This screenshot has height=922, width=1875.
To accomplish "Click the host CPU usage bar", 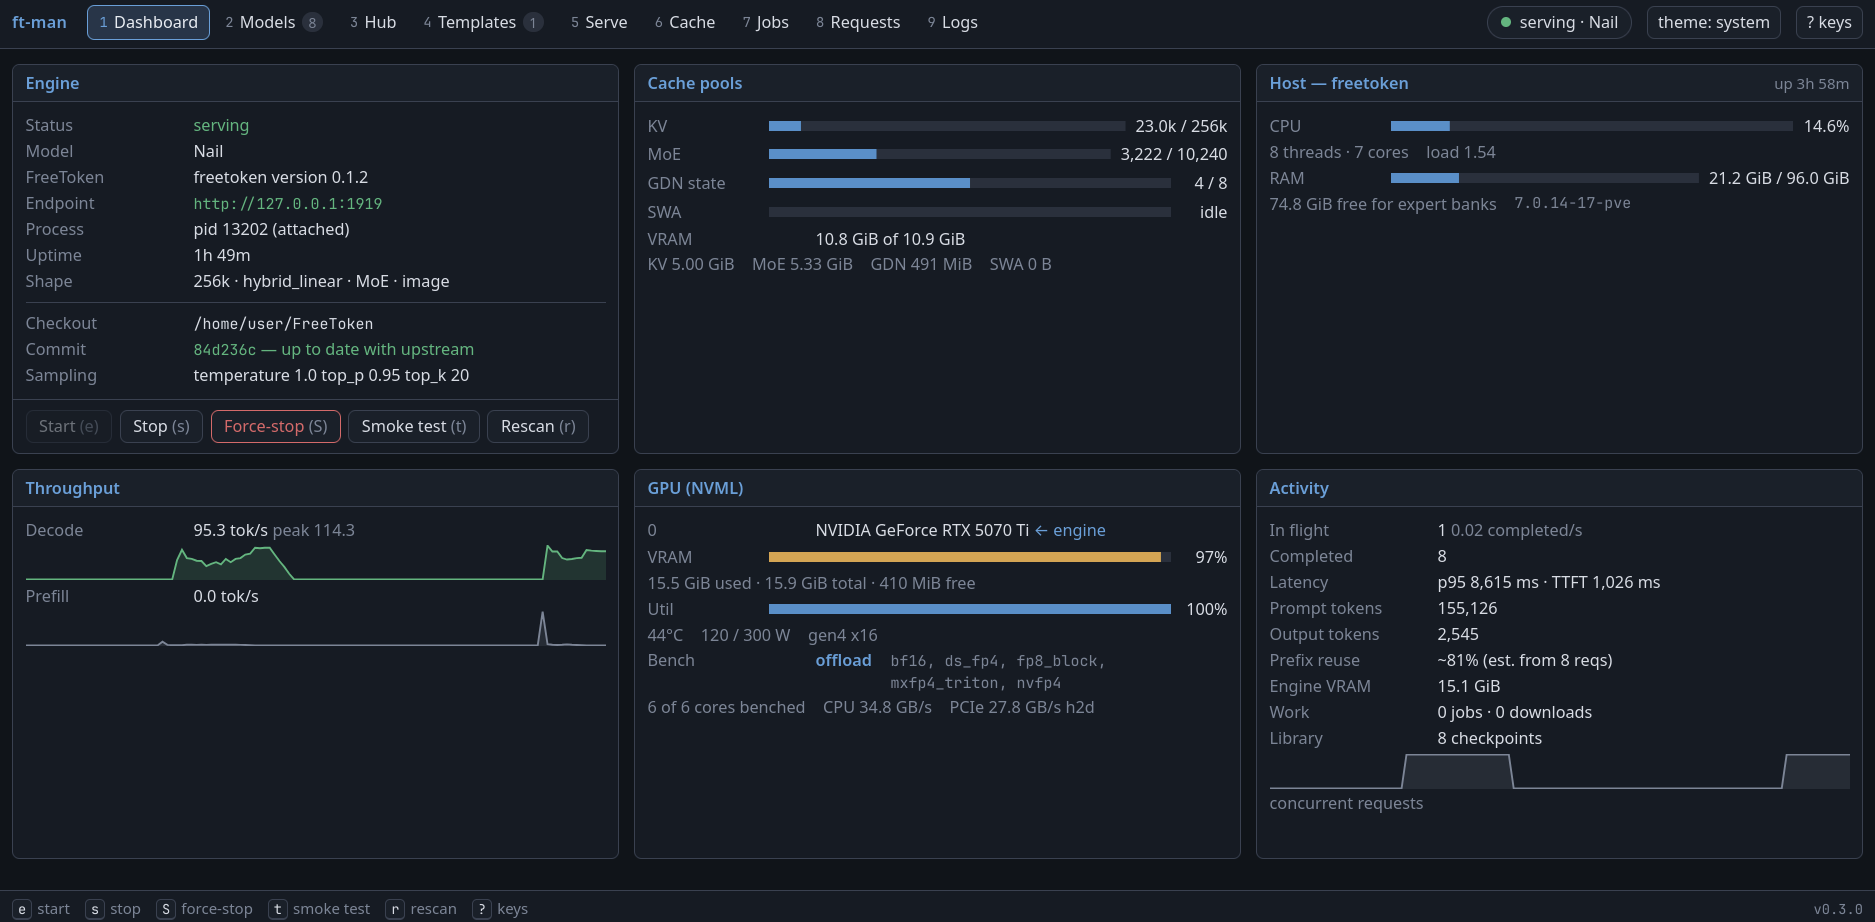I will [1591, 126].
